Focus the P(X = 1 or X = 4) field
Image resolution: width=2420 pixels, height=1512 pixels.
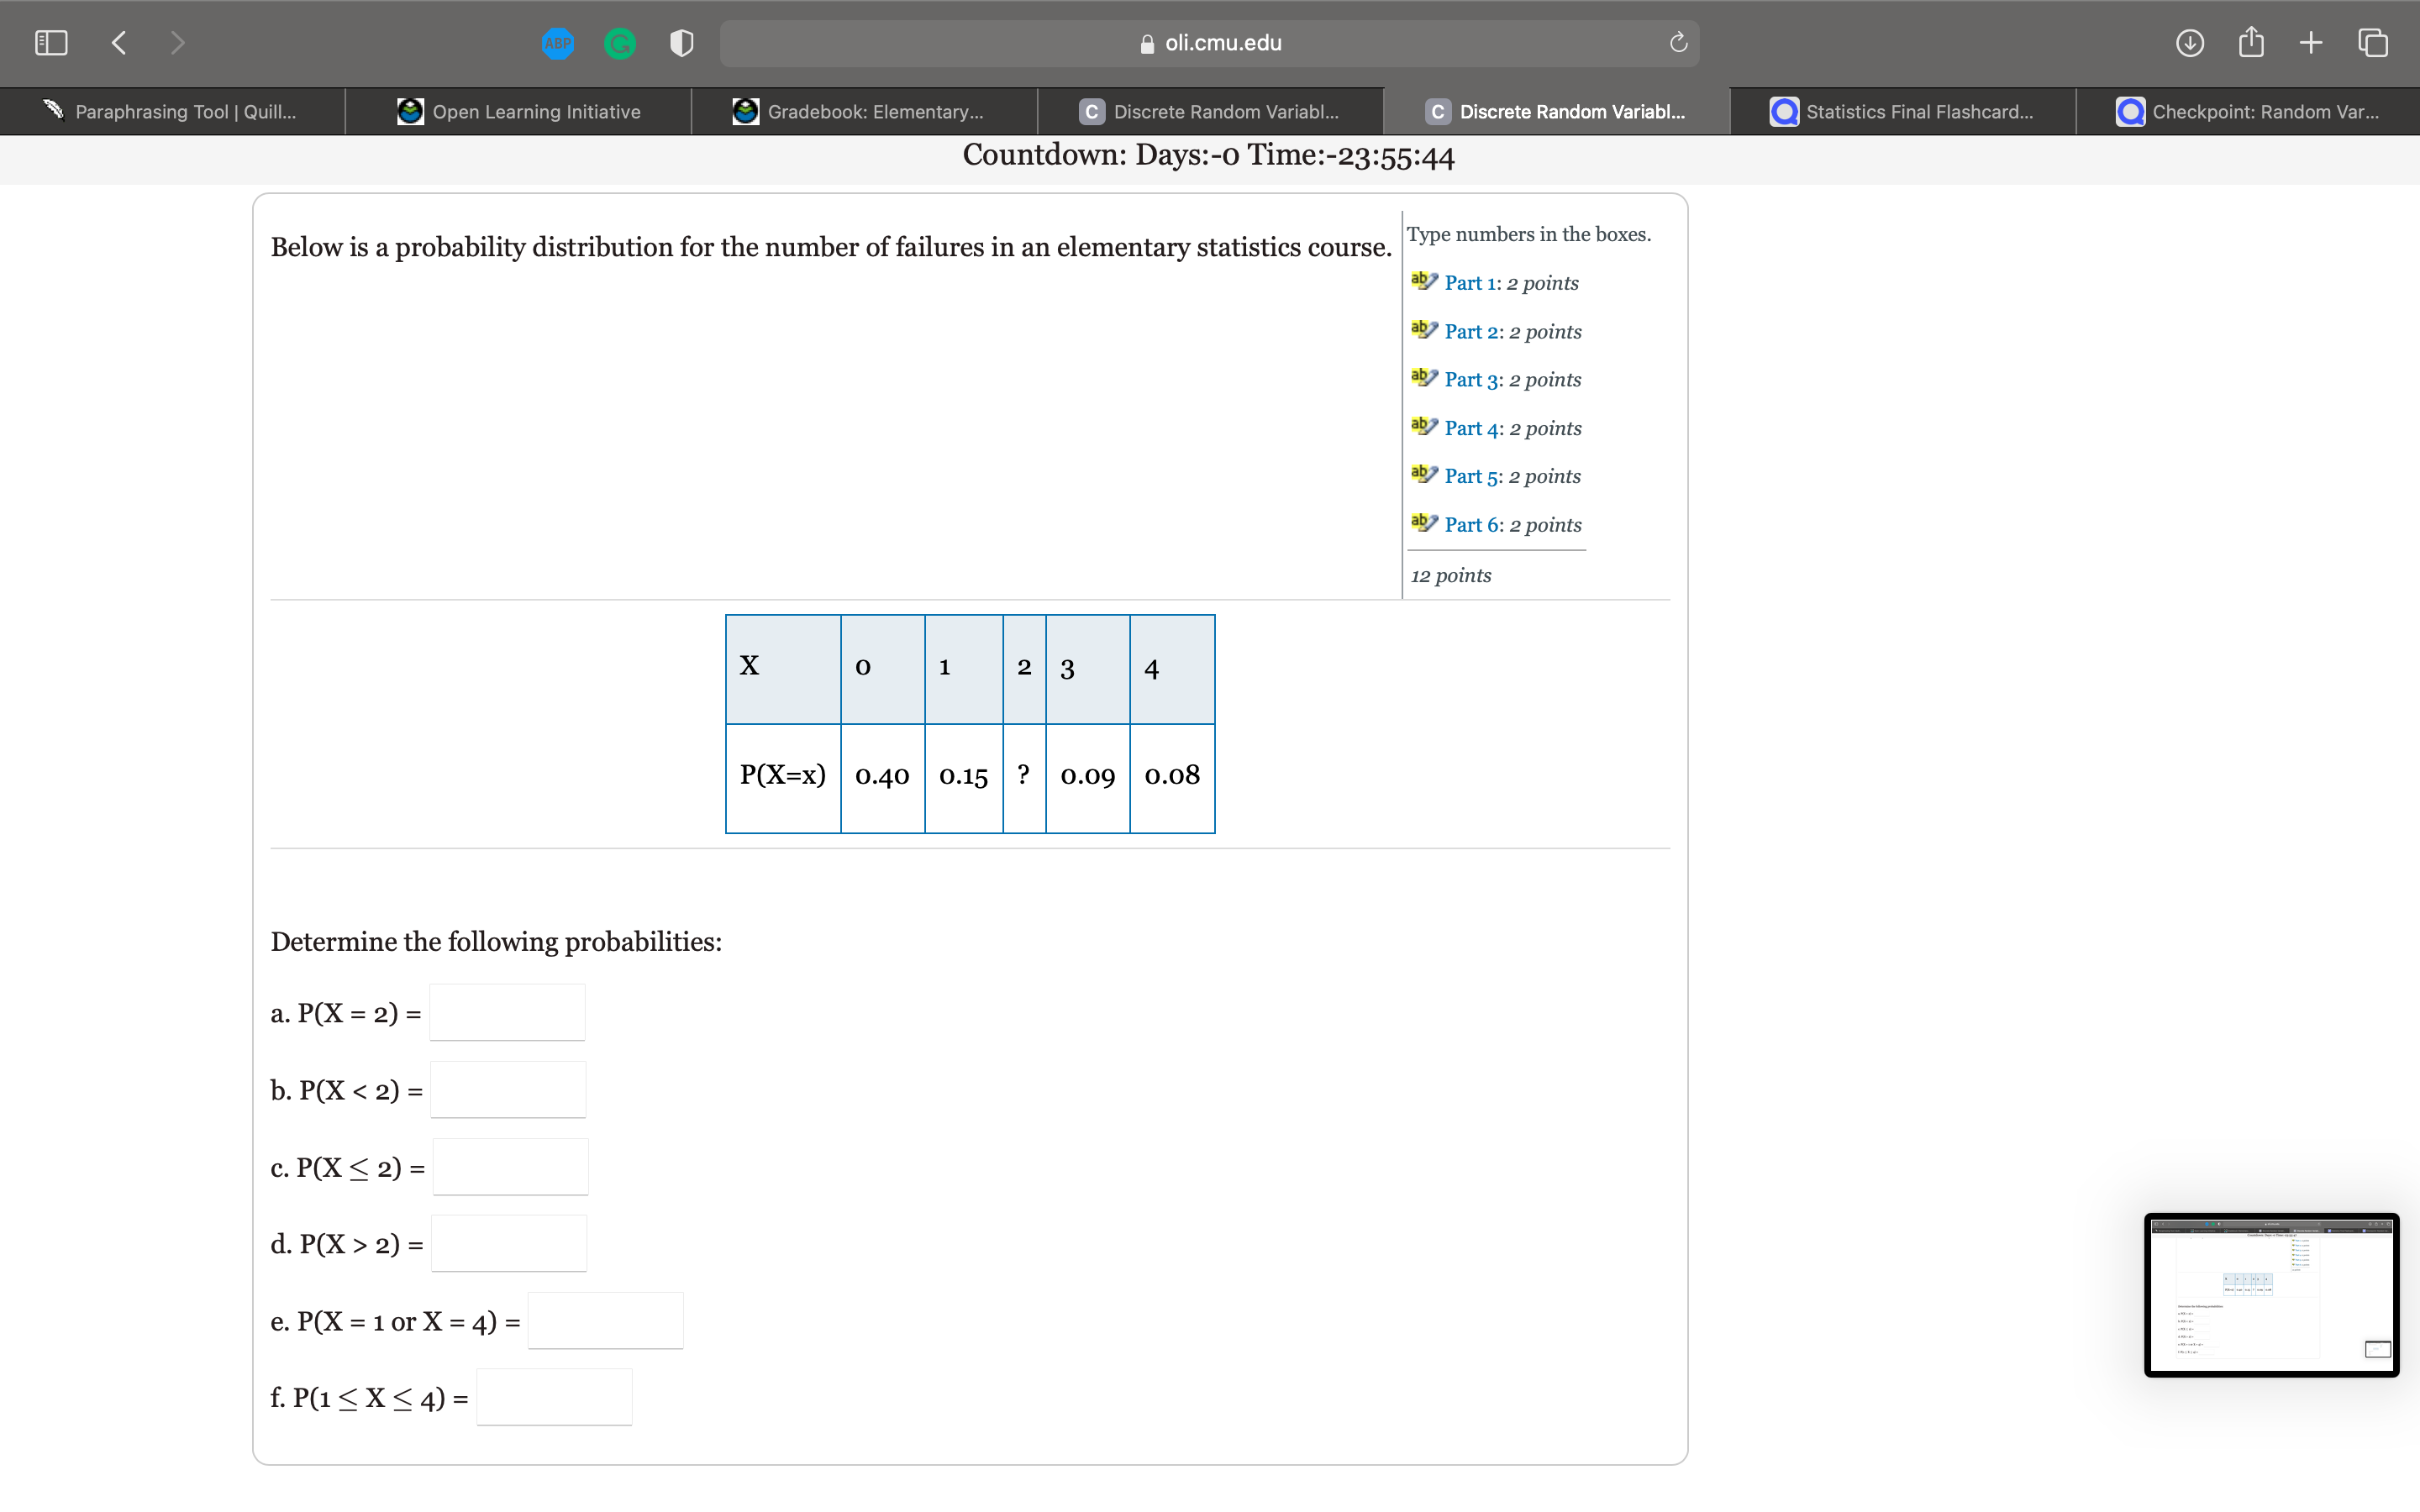coord(605,1321)
